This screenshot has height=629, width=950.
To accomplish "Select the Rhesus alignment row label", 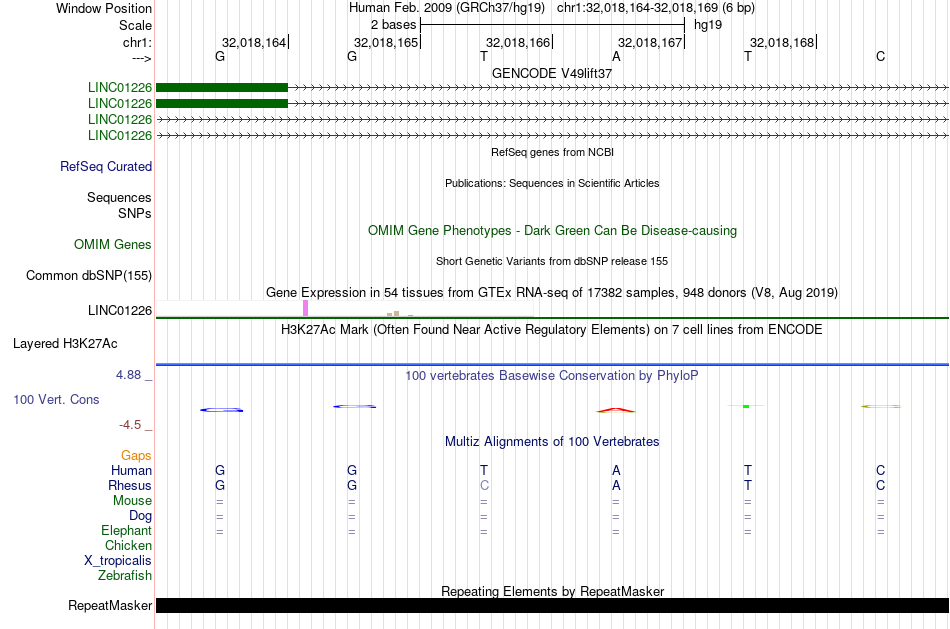I will (130, 486).
